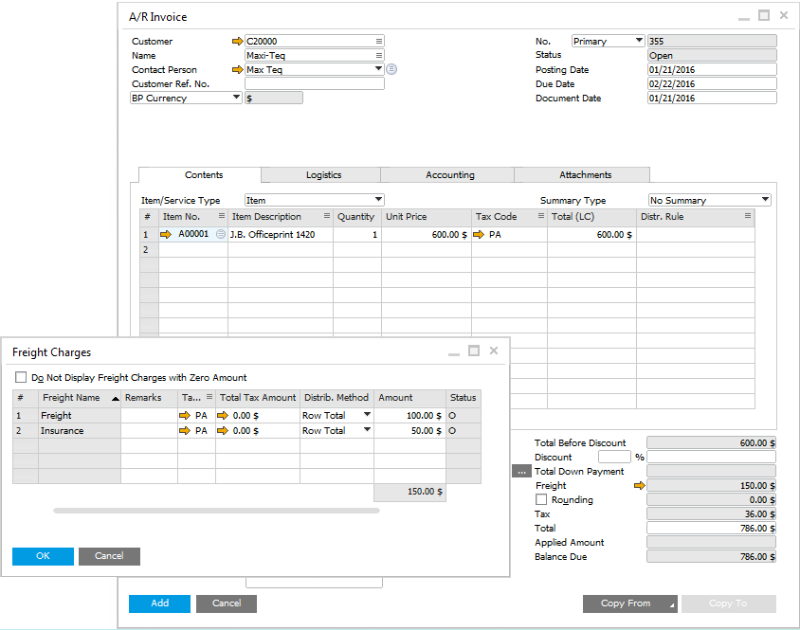Expand the BP Currency dropdown

pos(236,98)
